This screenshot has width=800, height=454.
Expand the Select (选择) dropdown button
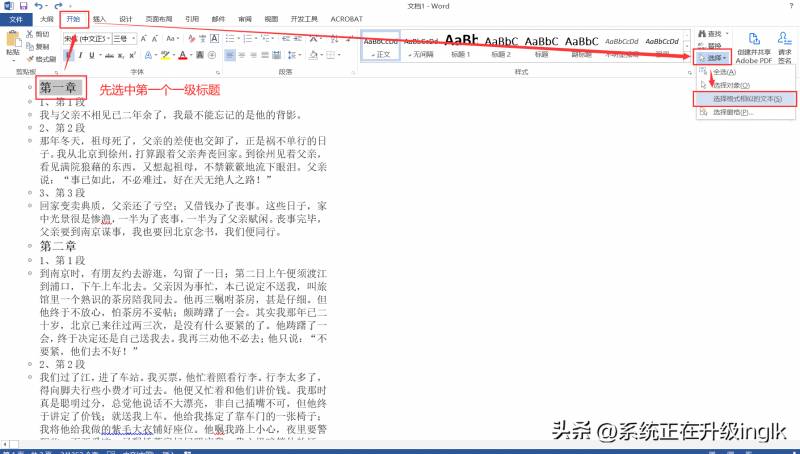(713, 58)
